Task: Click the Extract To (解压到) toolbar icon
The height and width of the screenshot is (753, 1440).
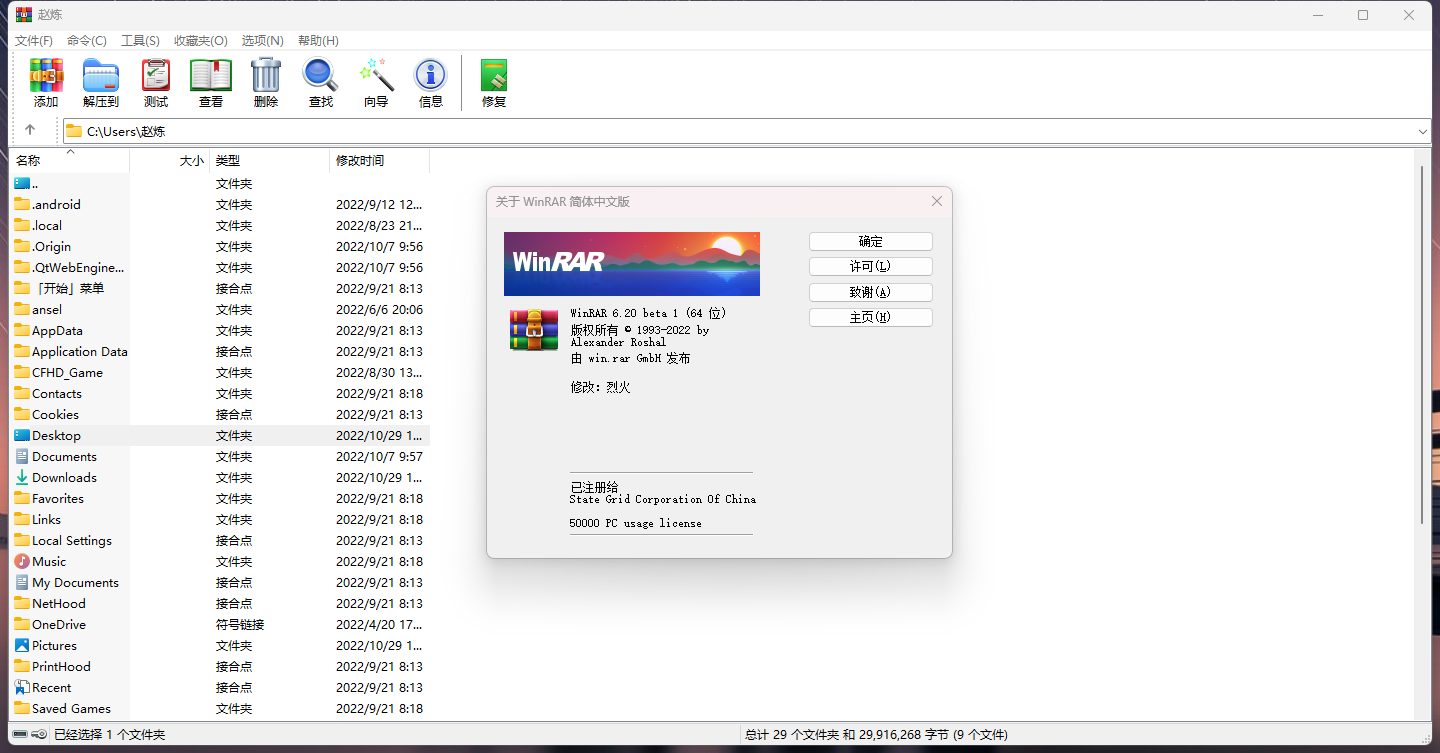Action: click(x=101, y=75)
